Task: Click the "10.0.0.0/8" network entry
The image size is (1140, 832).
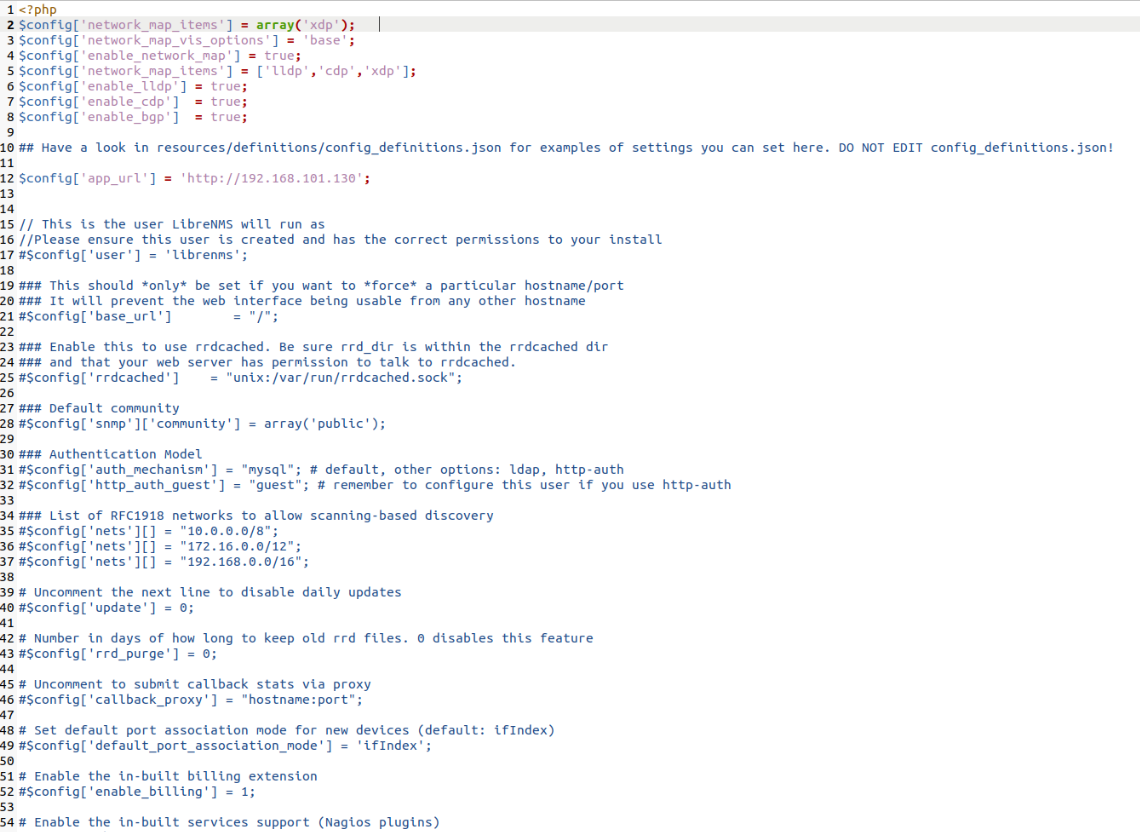Action: click(225, 531)
